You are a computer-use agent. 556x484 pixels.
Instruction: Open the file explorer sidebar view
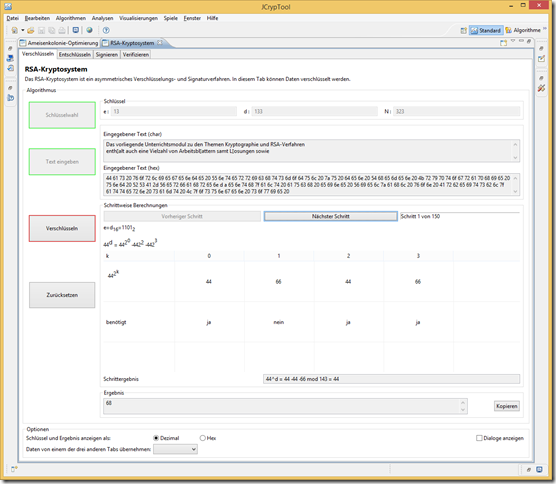pos(10,68)
